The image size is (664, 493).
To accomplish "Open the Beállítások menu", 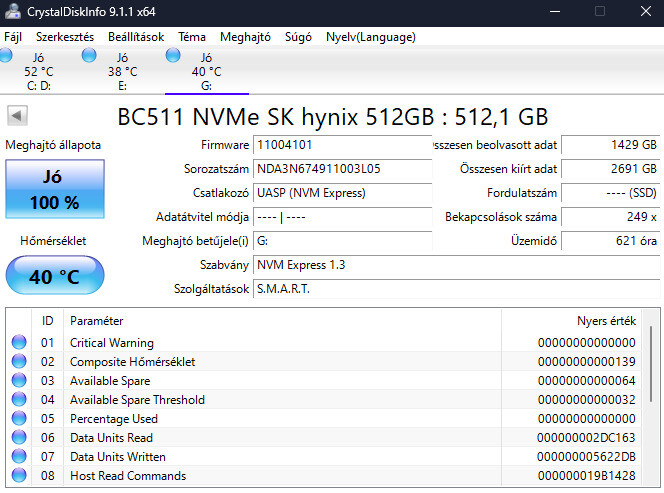I will tap(137, 37).
